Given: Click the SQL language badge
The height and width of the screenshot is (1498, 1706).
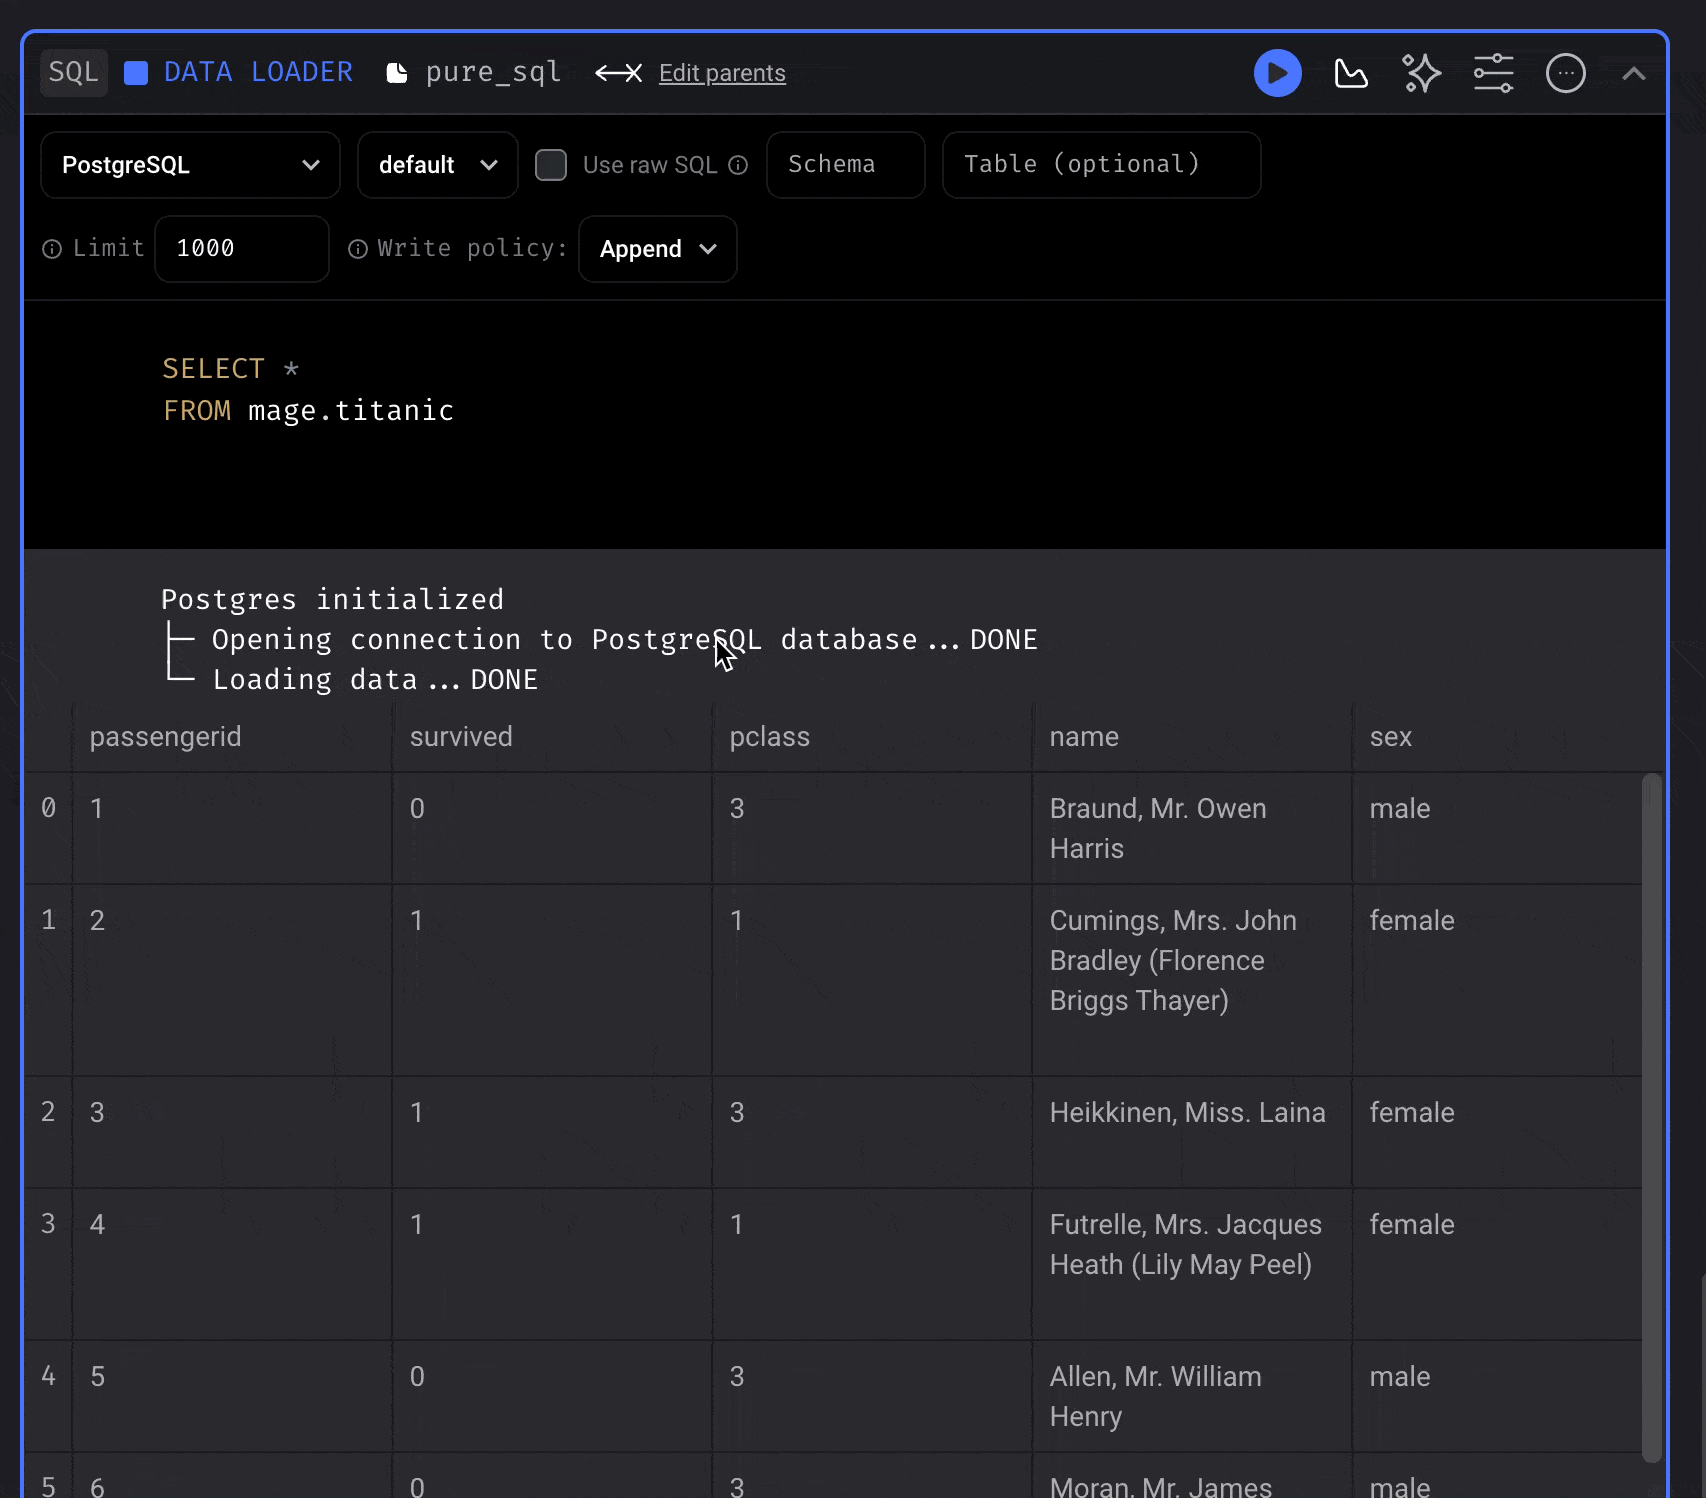Looking at the screenshot, I should click(74, 73).
